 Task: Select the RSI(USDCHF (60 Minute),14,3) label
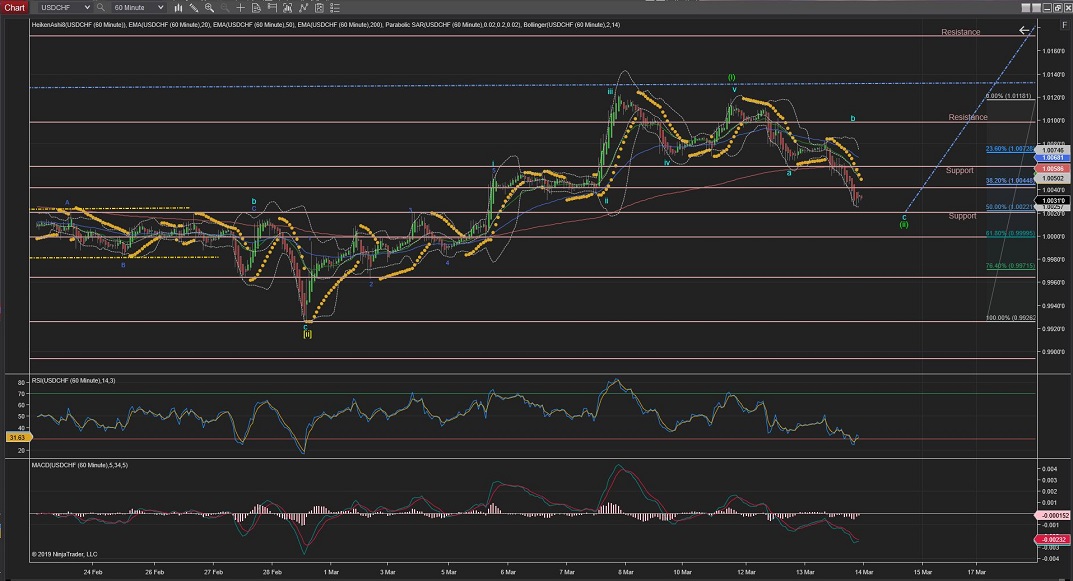click(x=73, y=380)
